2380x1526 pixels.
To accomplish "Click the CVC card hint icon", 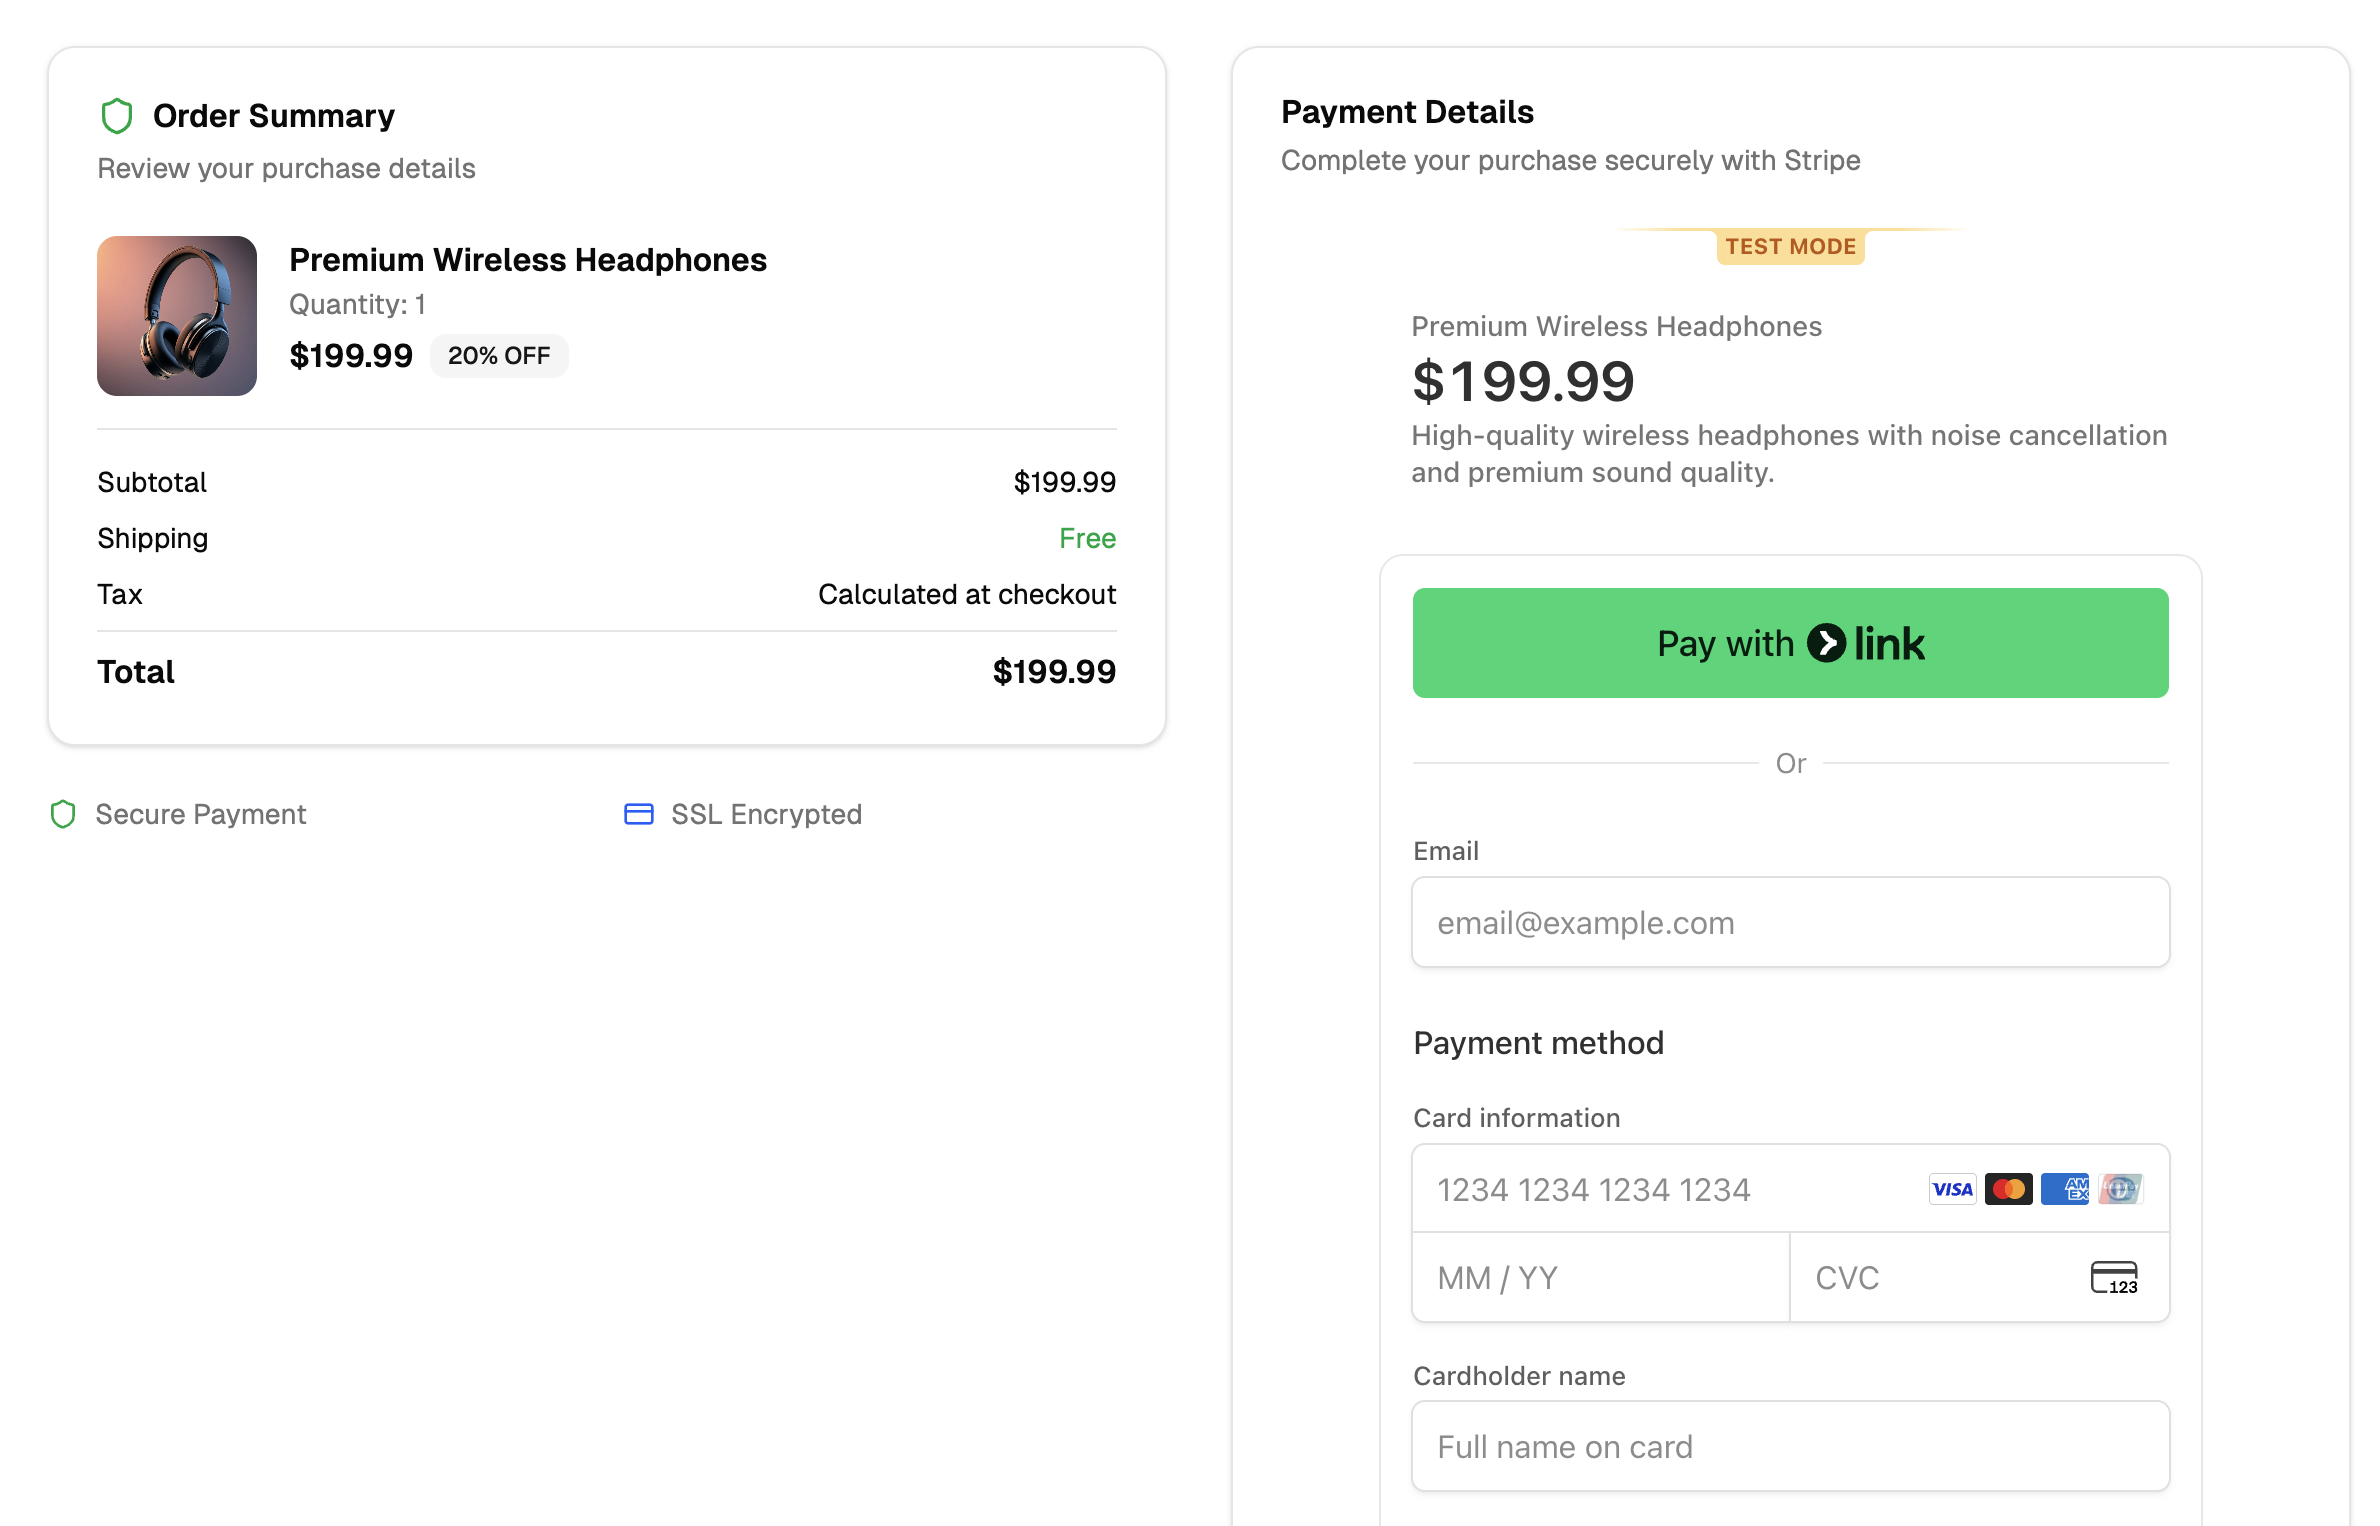I will (2113, 1277).
